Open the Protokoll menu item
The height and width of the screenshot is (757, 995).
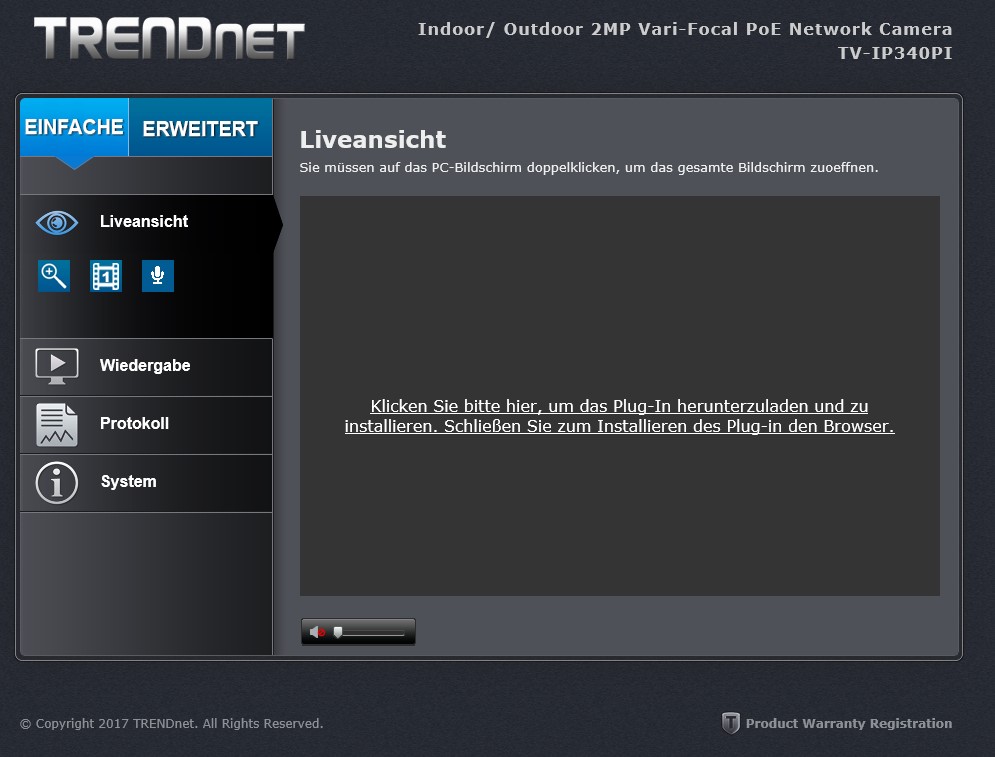[147, 425]
